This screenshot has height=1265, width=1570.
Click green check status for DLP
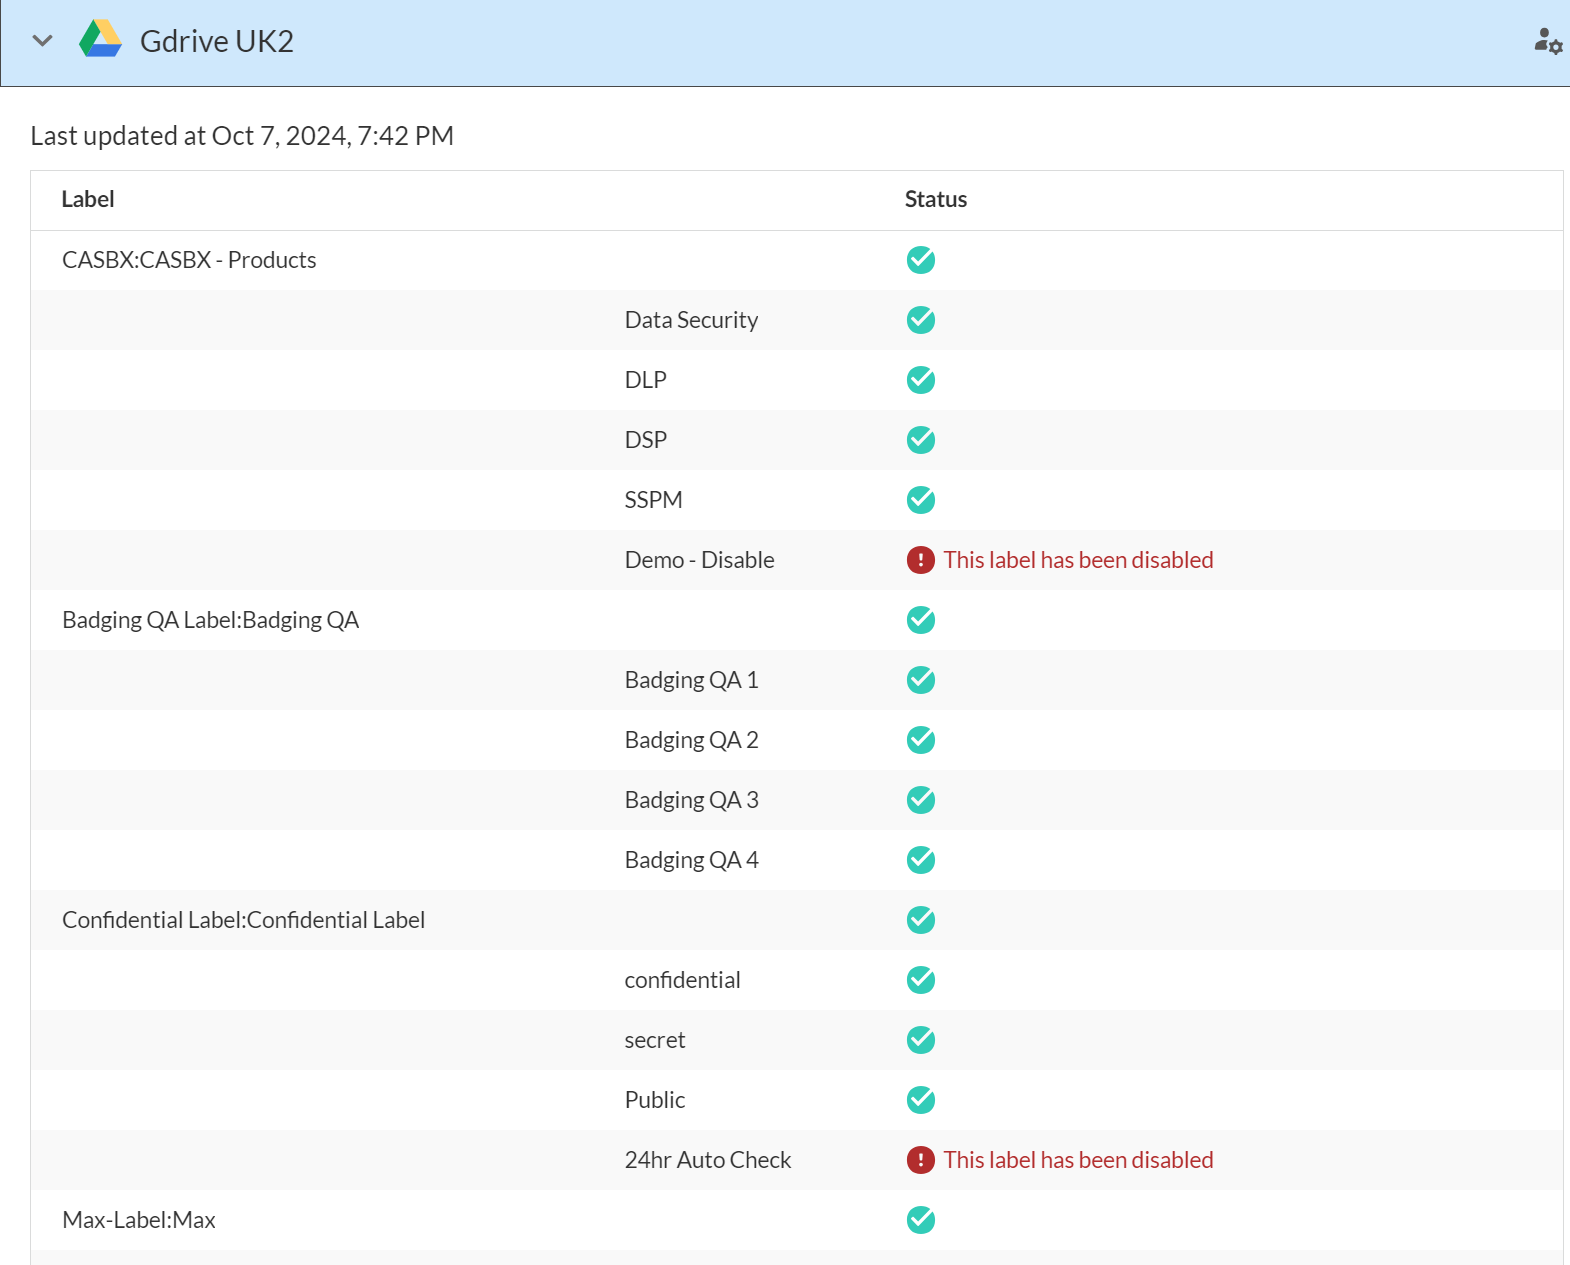point(920,380)
